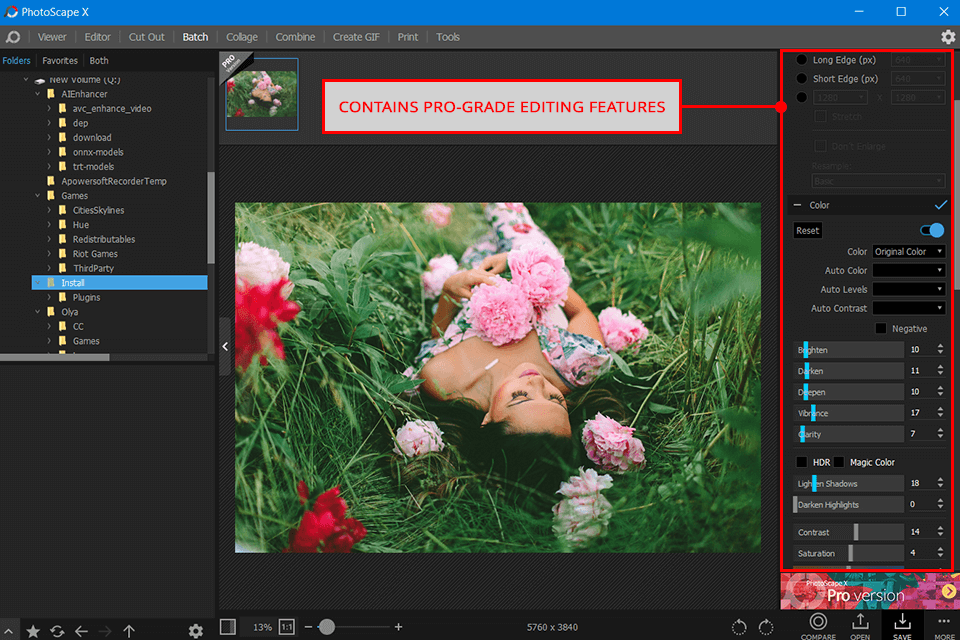Image resolution: width=960 pixels, height=640 pixels.
Task: Open the Auto Levels dropdown
Action: pos(908,289)
